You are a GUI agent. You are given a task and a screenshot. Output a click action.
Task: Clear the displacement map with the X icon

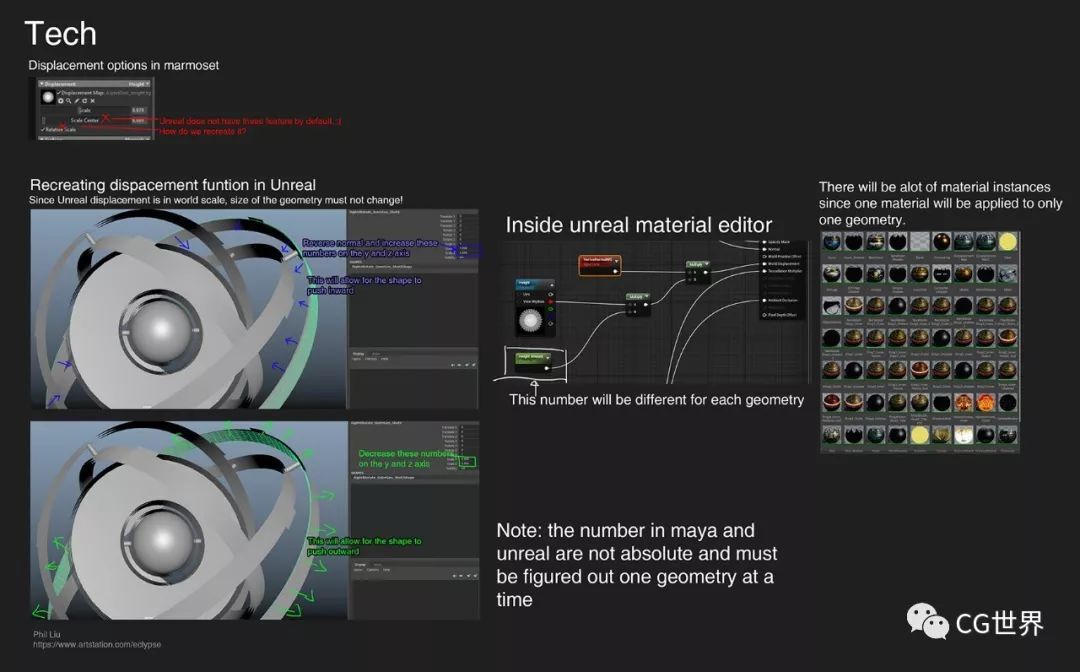click(x=92, y=101)
